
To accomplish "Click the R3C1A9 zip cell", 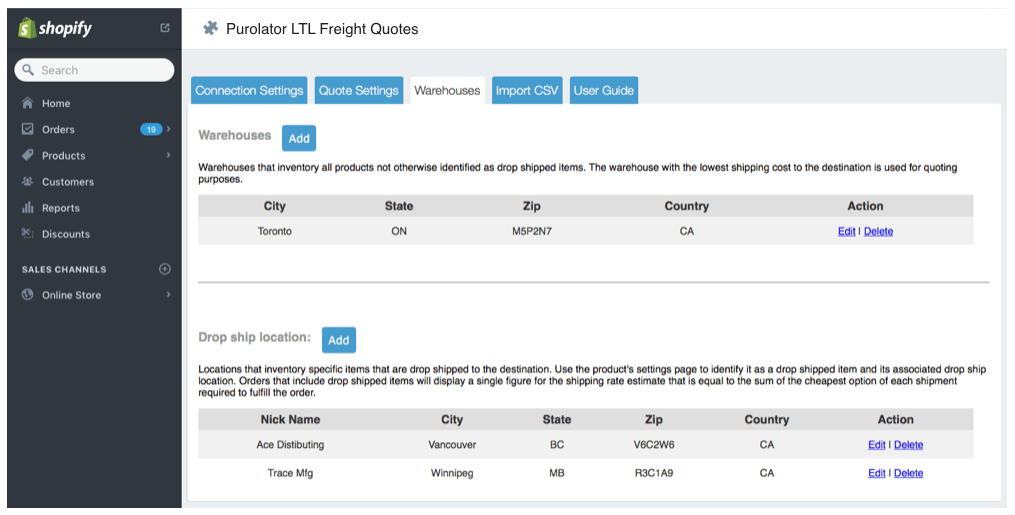I will (654, 473).
